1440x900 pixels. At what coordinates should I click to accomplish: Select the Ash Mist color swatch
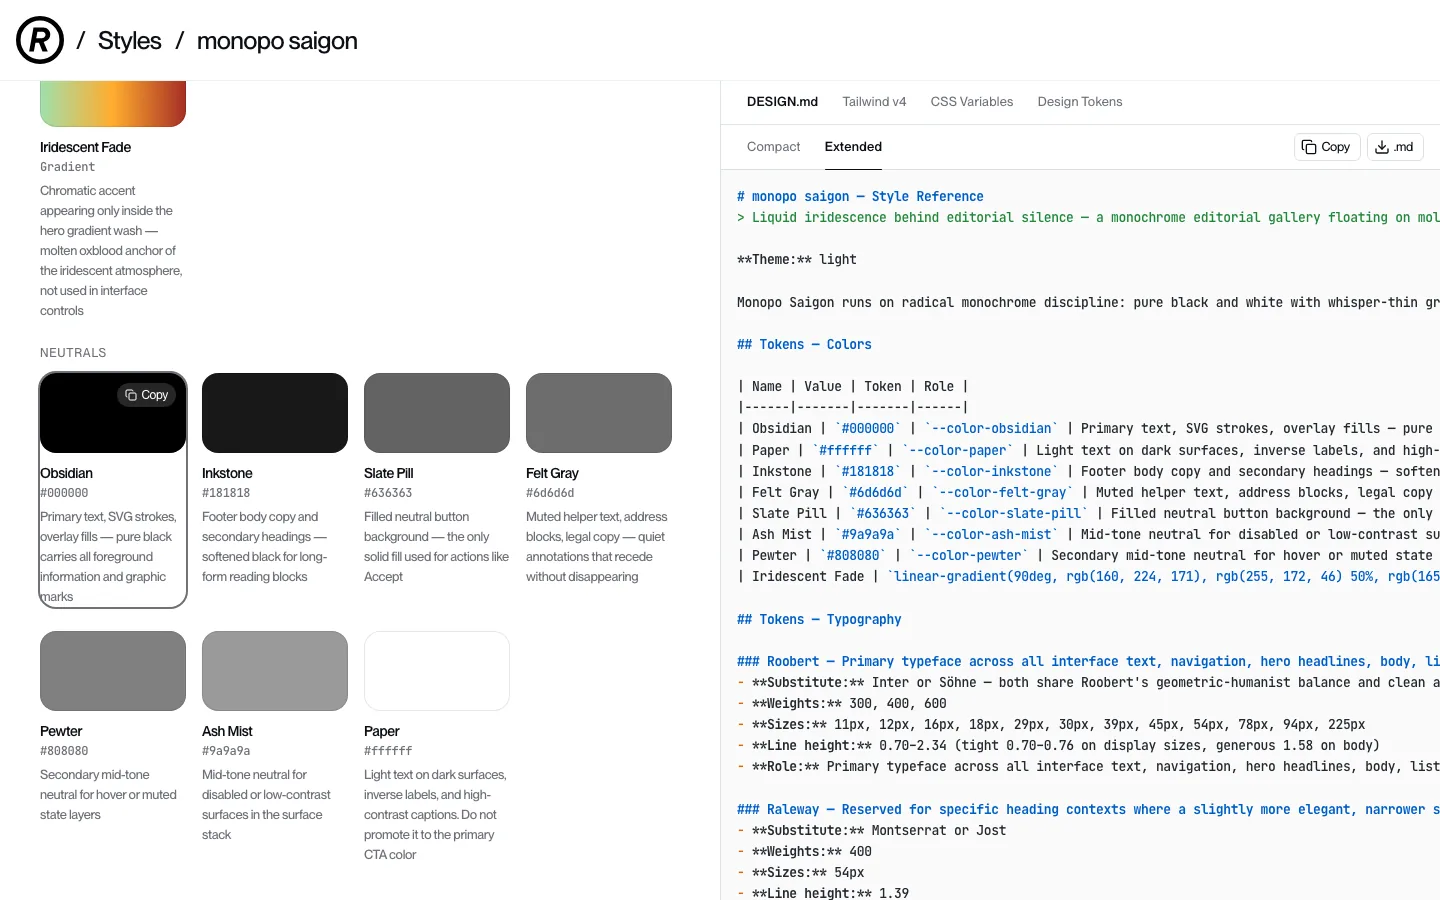click(x=275, y=671)
